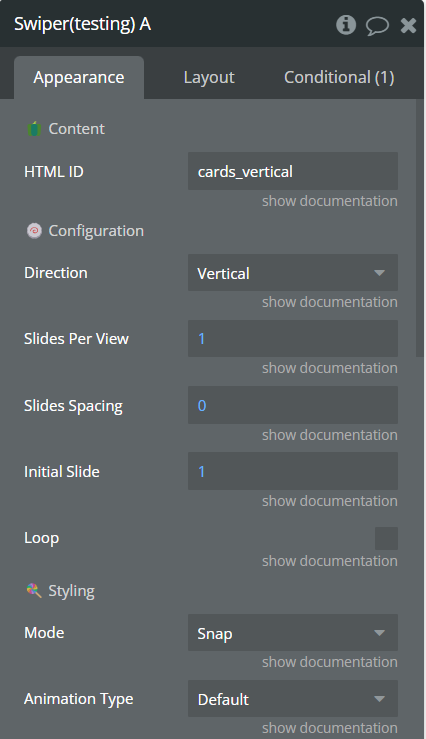426x739 pixels.
Task: Open the comments speech bubble icon
Action: [377, 25]
